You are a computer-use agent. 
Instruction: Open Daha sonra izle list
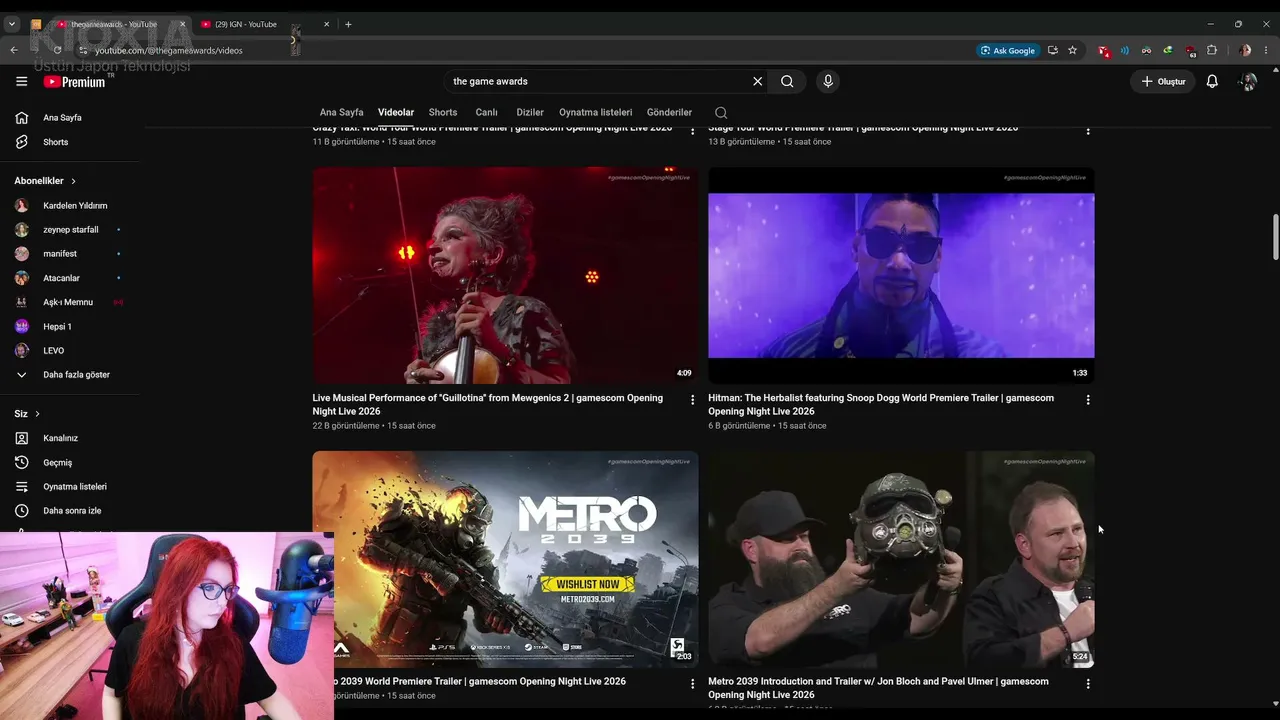[x=70, y=511]
